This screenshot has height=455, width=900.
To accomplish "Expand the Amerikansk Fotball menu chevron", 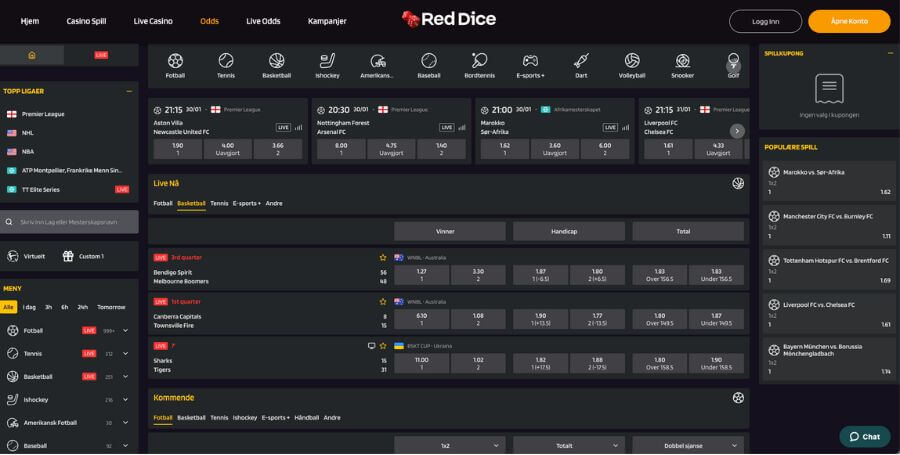I will click(x=126, y=423).
